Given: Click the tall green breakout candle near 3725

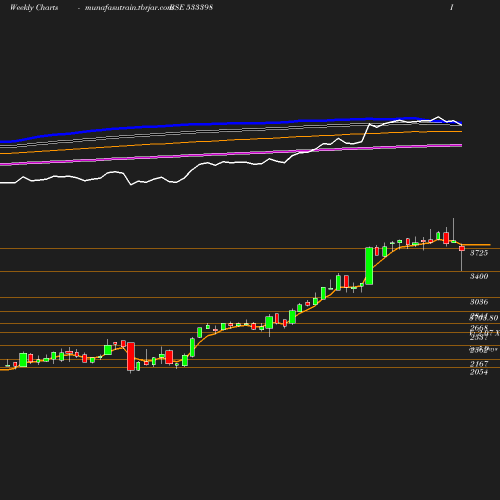Looking at the screenshot, I should tap(369, 266).
